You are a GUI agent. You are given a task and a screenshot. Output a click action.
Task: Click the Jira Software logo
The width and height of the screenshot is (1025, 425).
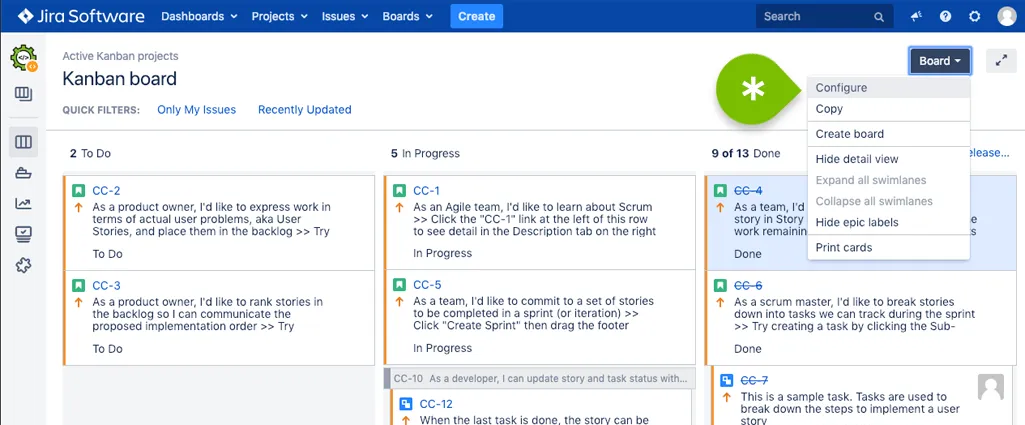[81, 16]
